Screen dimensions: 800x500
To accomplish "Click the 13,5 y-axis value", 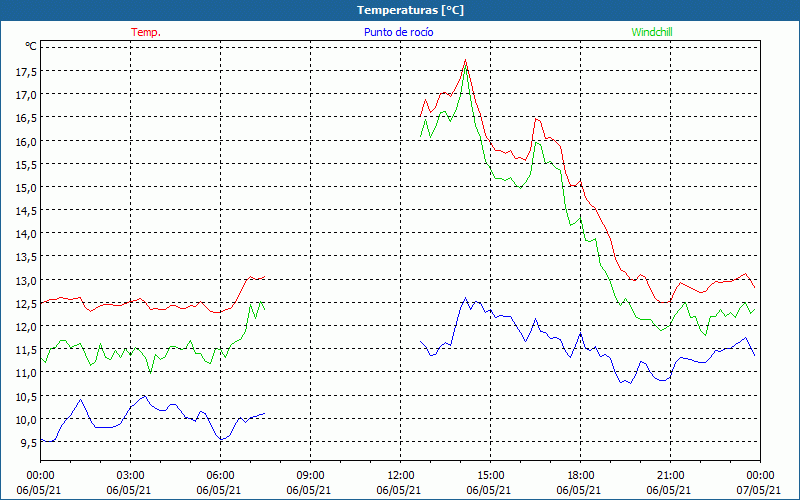I will 27,257.
